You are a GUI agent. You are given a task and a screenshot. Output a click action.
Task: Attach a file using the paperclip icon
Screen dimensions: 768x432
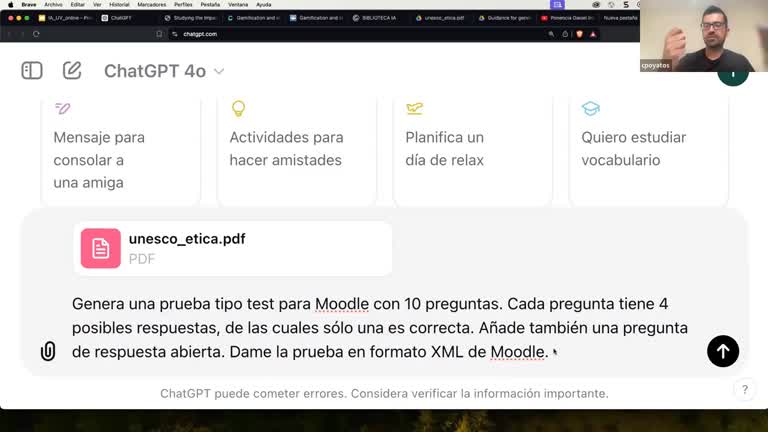tap(48, 351)
